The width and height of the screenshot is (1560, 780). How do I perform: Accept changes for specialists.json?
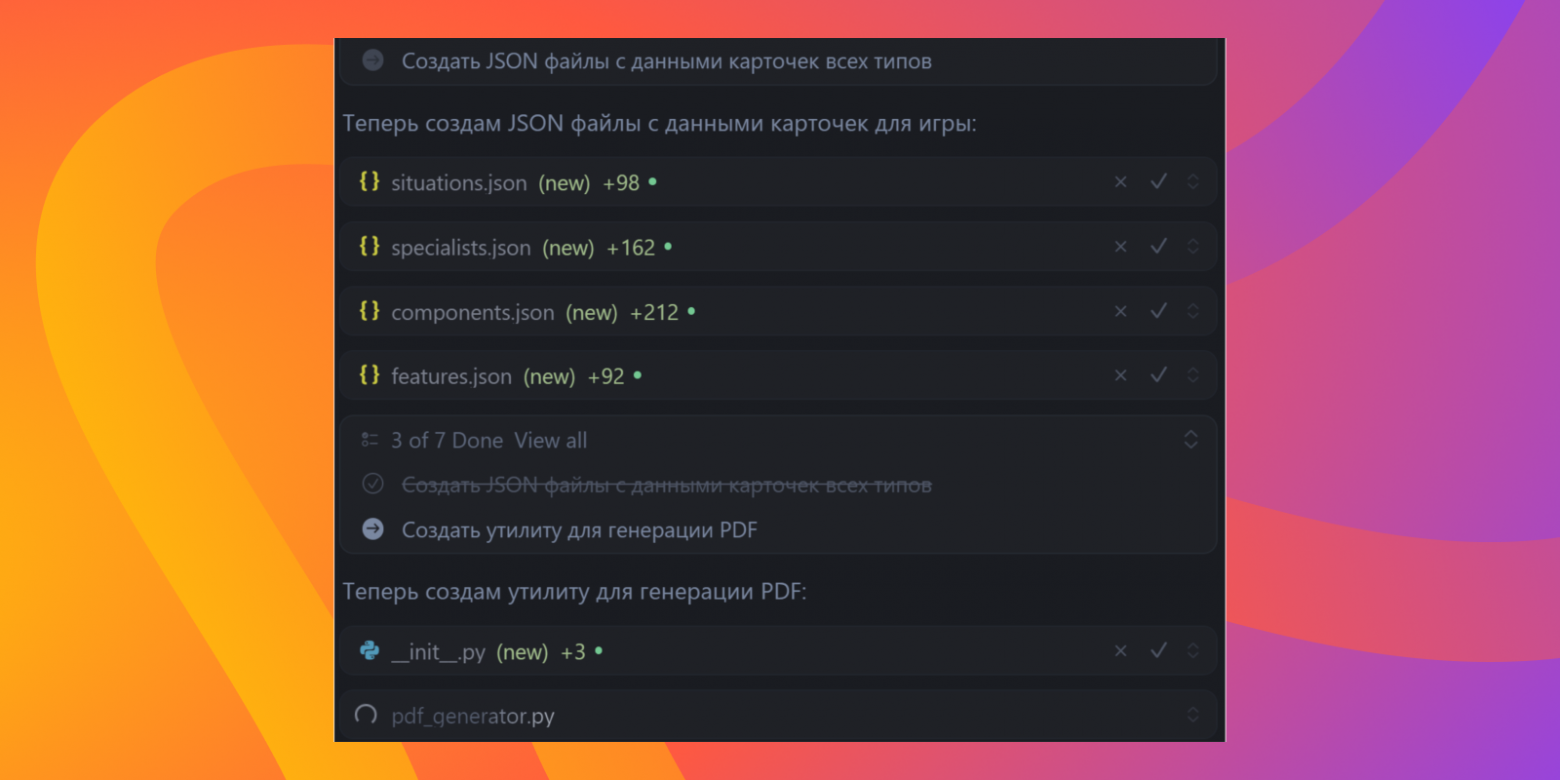(1158, 247)
